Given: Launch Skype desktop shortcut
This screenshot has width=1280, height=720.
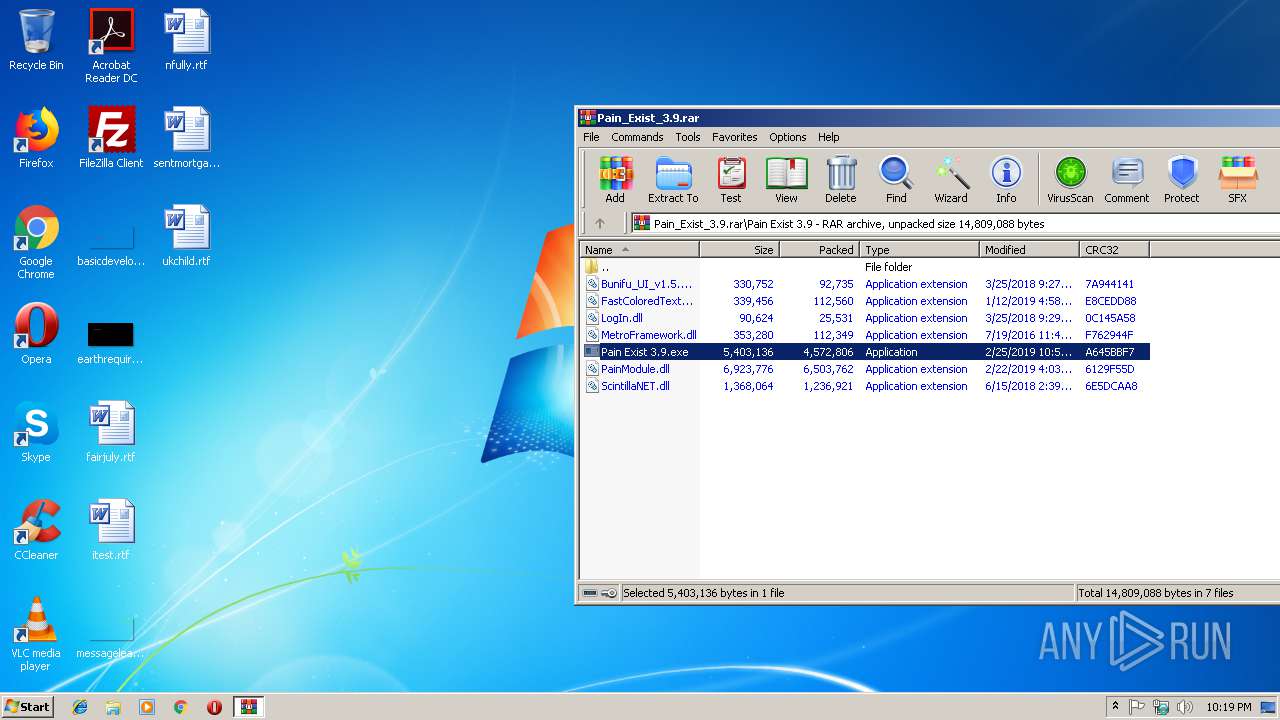Looking at the screenshot, I should click(36, 432).
